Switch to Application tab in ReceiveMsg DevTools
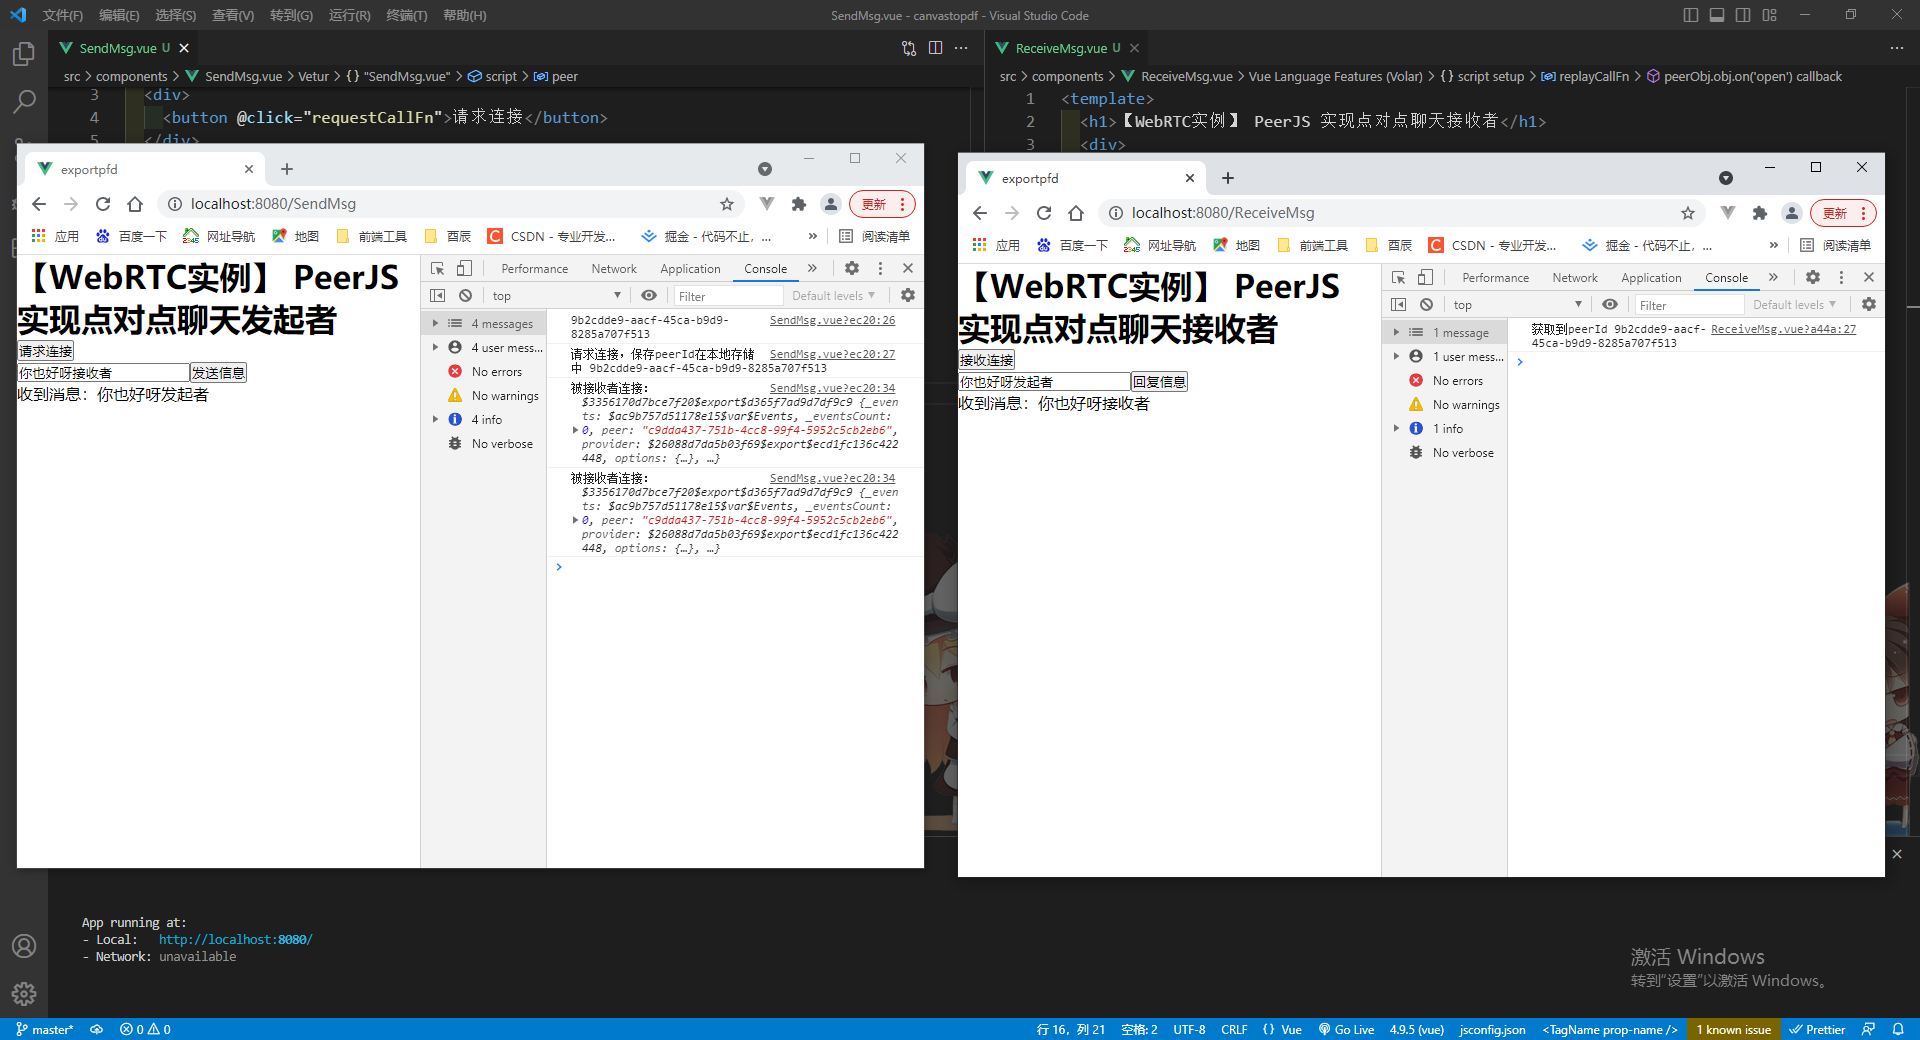1920x1040 pixels. tap(1651, 278)
